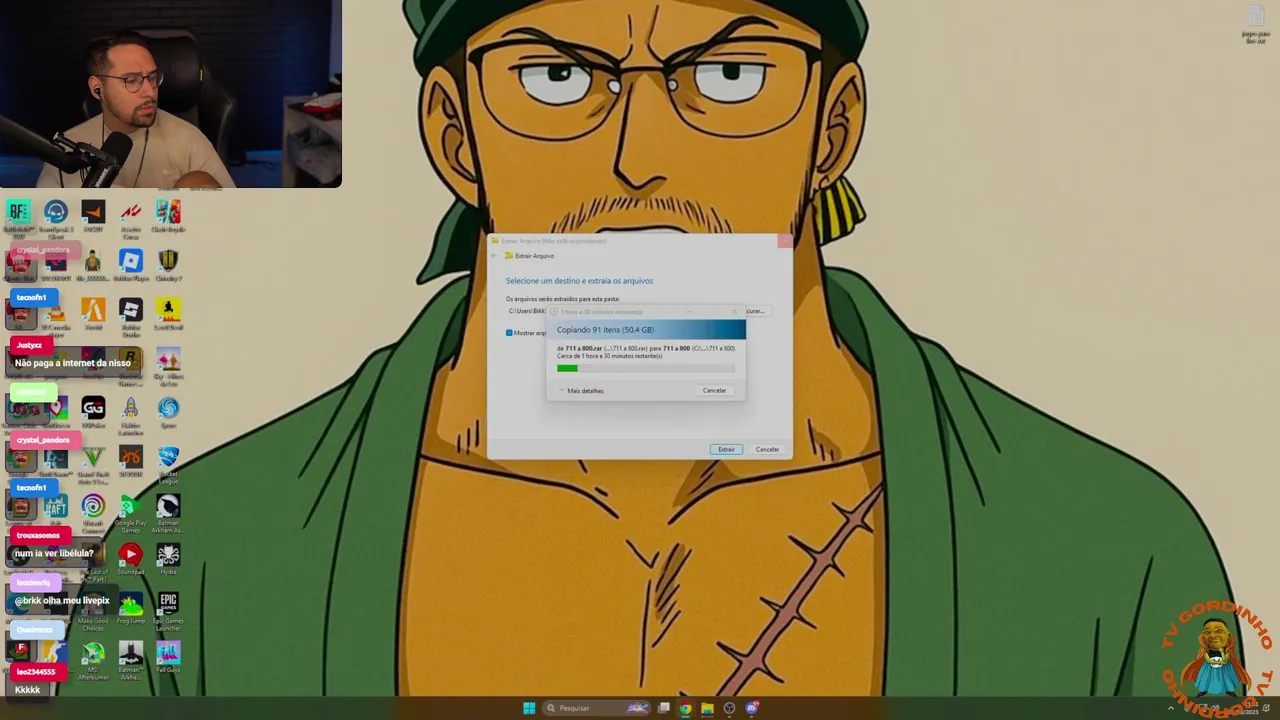Toggle the Mostrar arquivos extraídos checkbox
Viewport: 1280px width, 720px height.
coord(509,333)
